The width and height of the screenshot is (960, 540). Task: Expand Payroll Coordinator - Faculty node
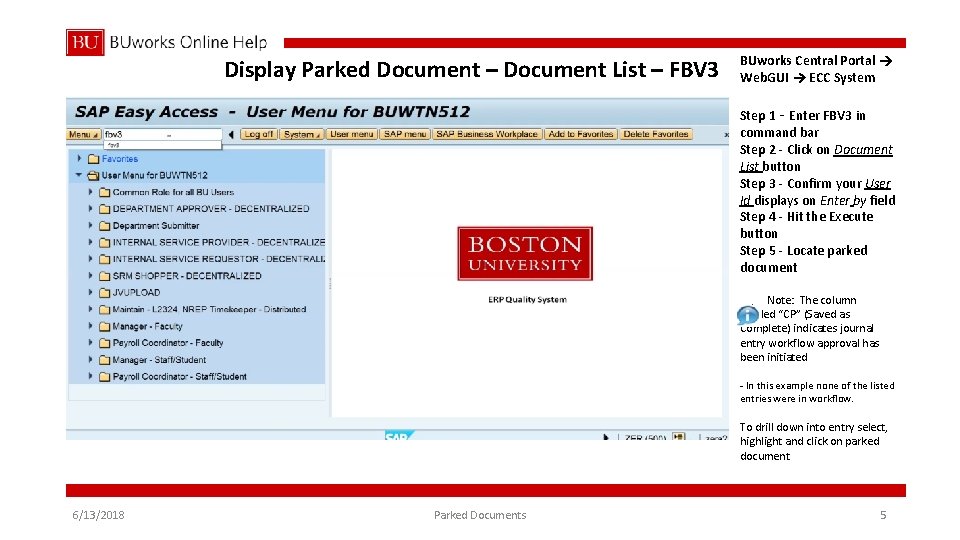click(90, 343)
